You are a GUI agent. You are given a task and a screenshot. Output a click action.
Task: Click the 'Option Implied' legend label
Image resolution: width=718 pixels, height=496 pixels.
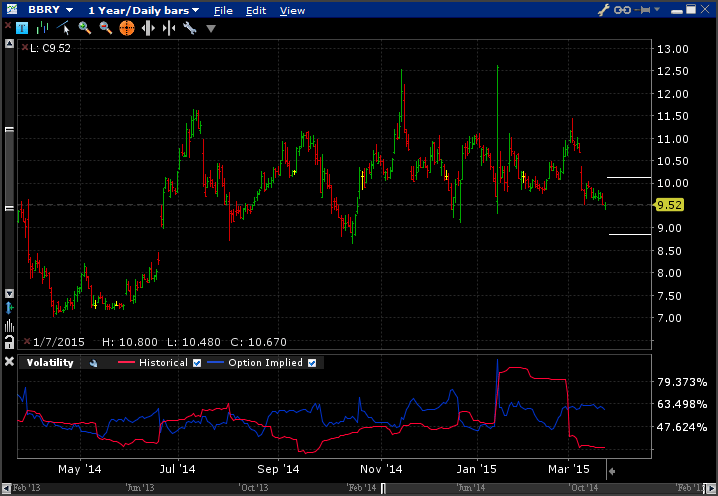(265, 363)
